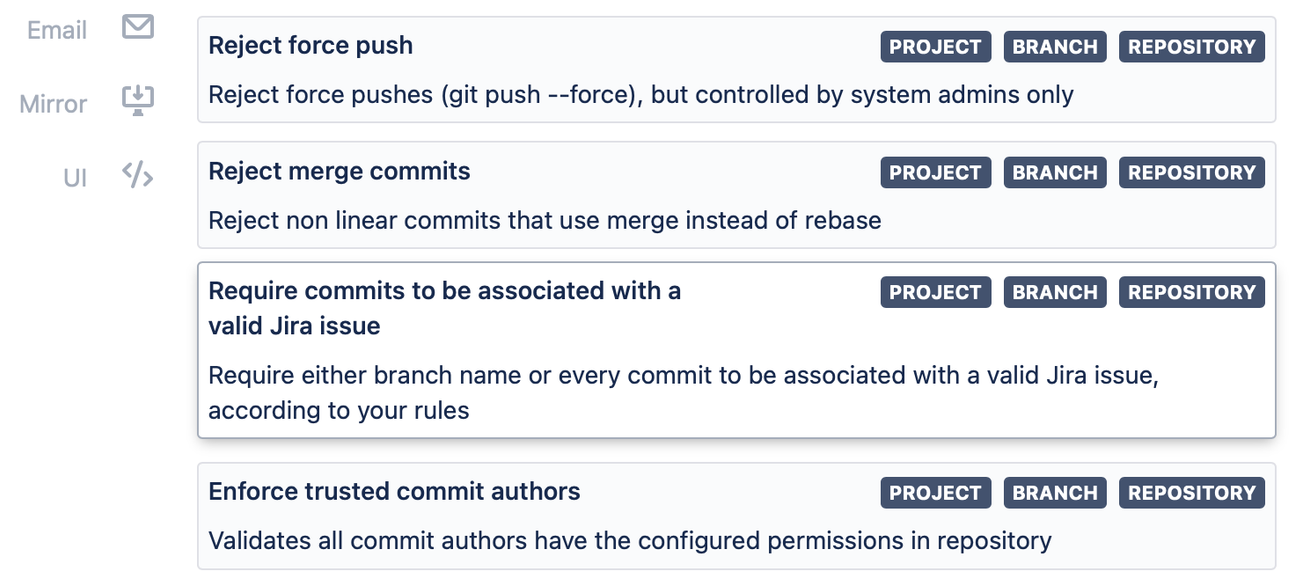This screenshot has width=1296, height=586.
Task: Select the Mirror sidebar entry
Action: click(52, 103)
